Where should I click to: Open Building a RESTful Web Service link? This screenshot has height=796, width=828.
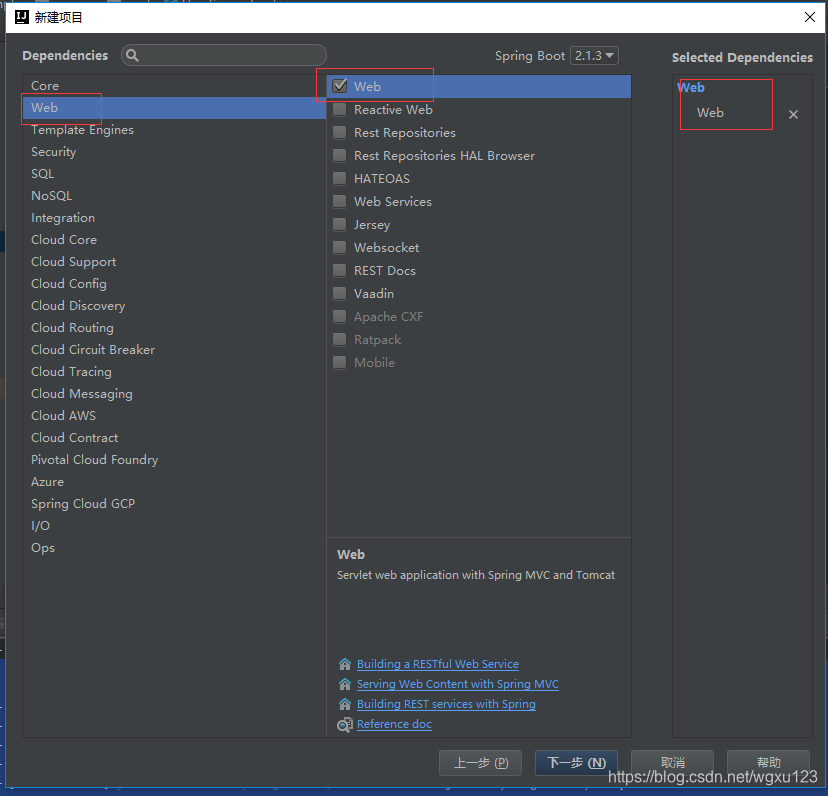438,664
